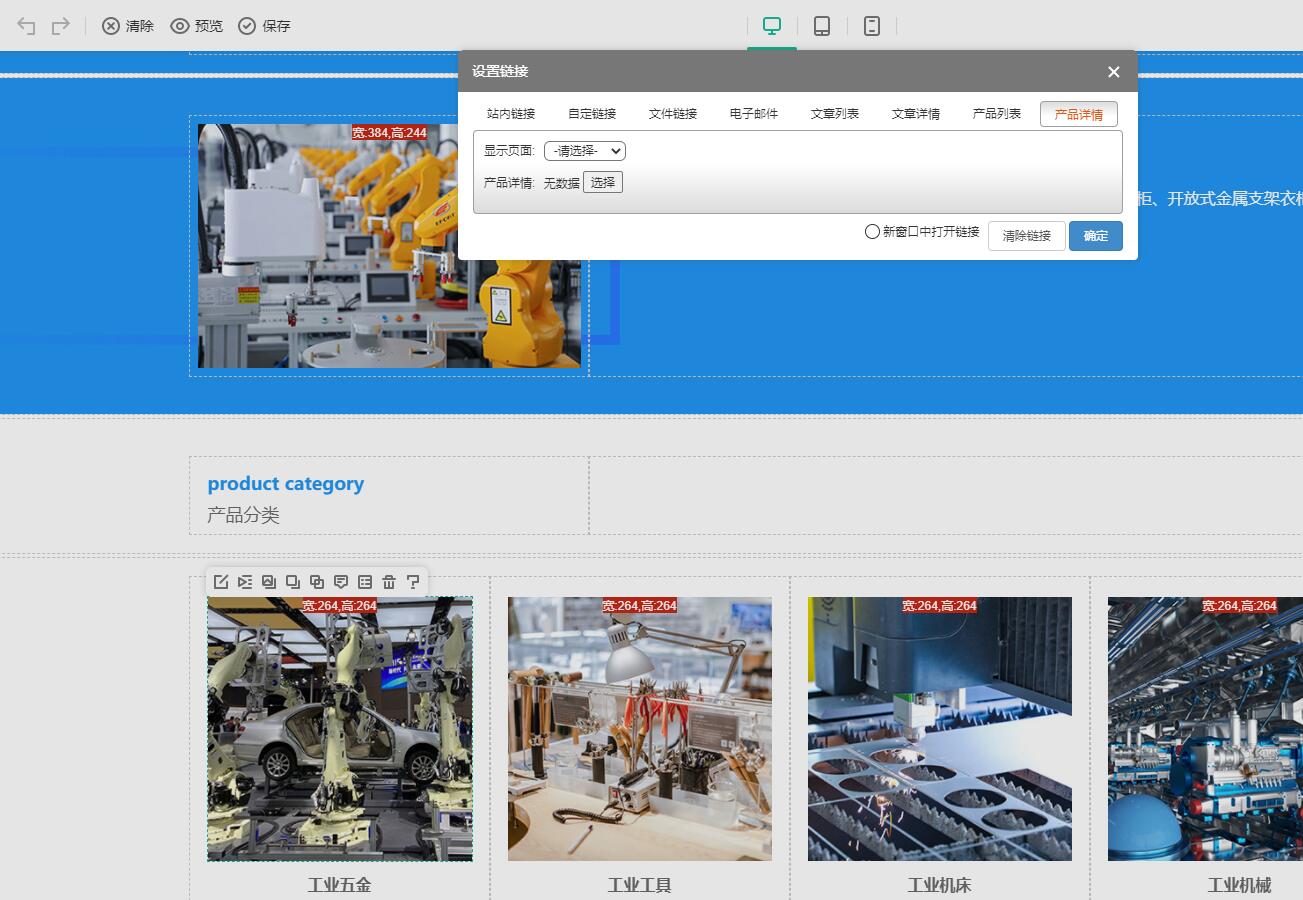The image size is (1303, 900).
Task: Switch to tablet view icon
Action: tap(822, 26)
